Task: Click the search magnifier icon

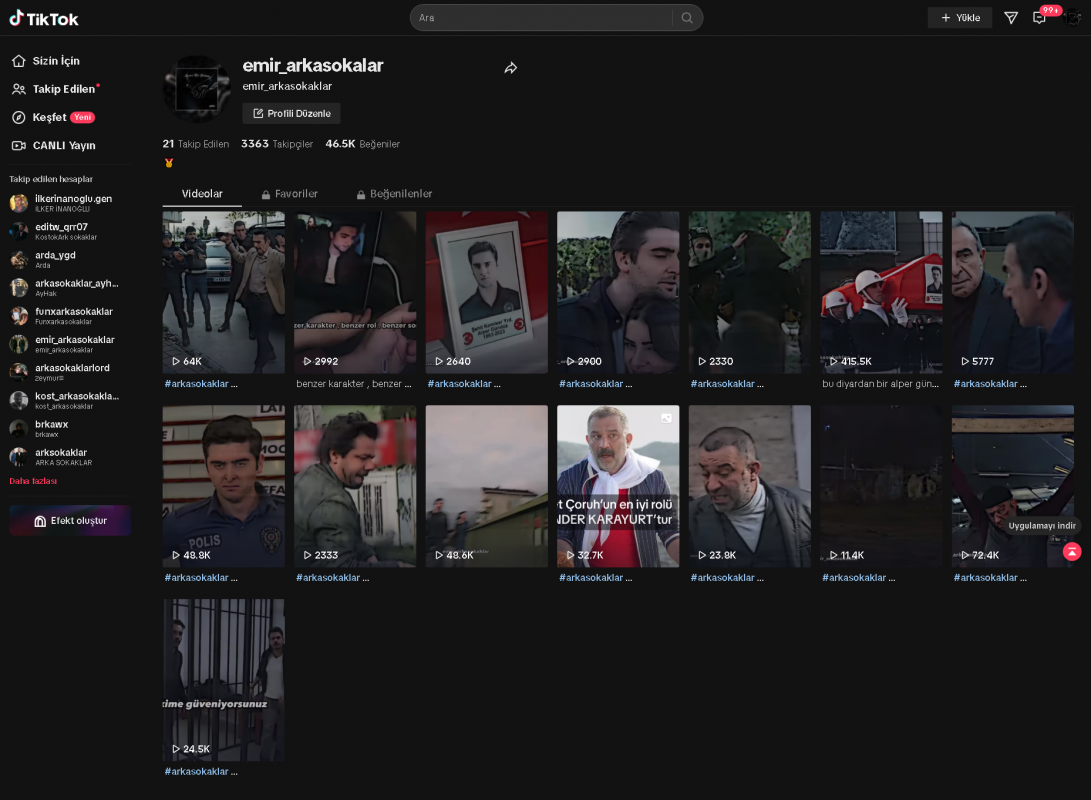Action: pyautogui.click(x=687, y=18)
